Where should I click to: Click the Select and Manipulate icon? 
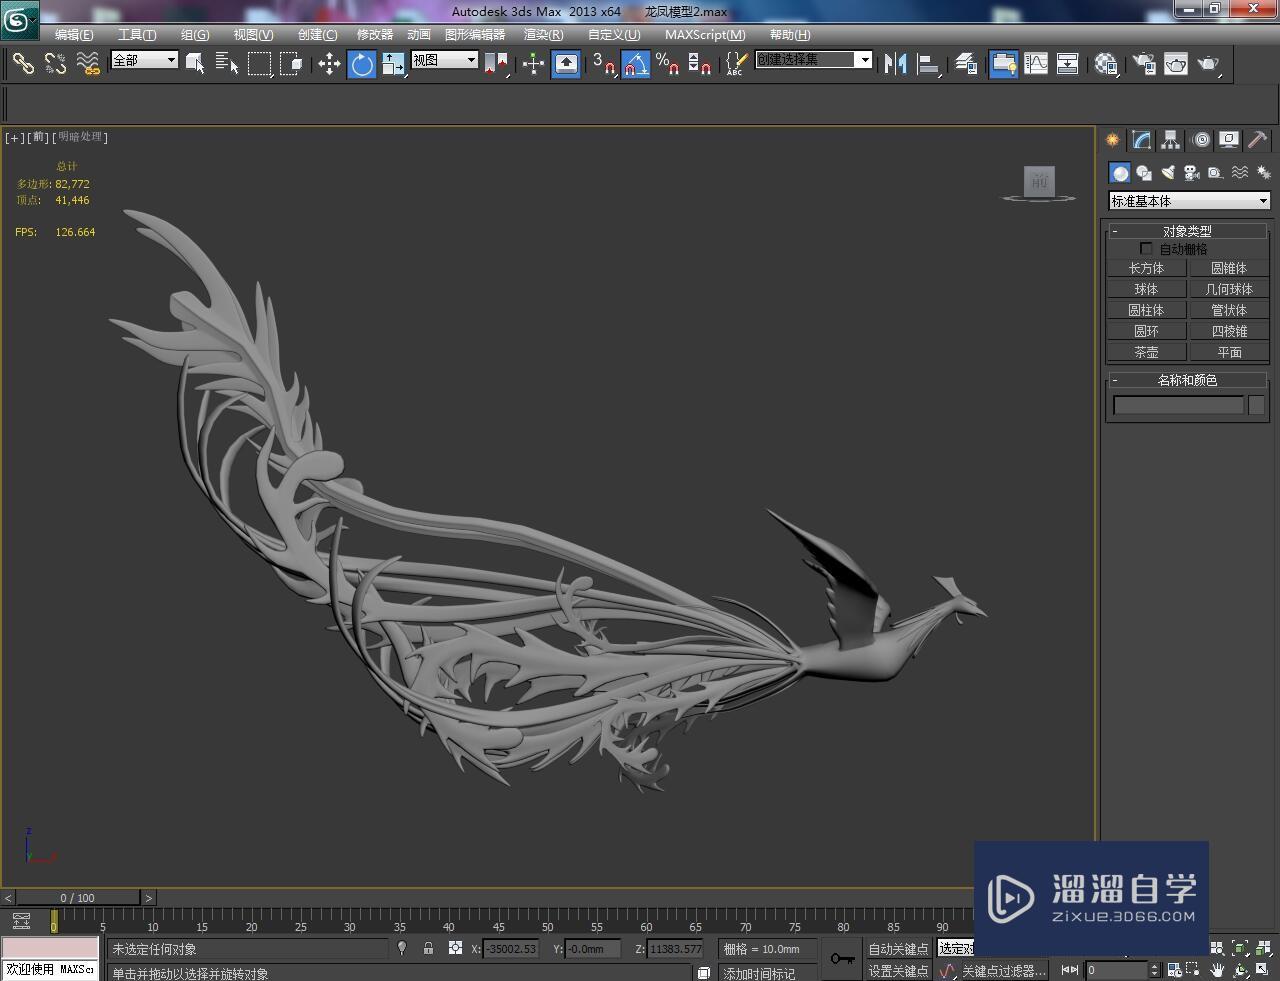(x=533, y=64)
